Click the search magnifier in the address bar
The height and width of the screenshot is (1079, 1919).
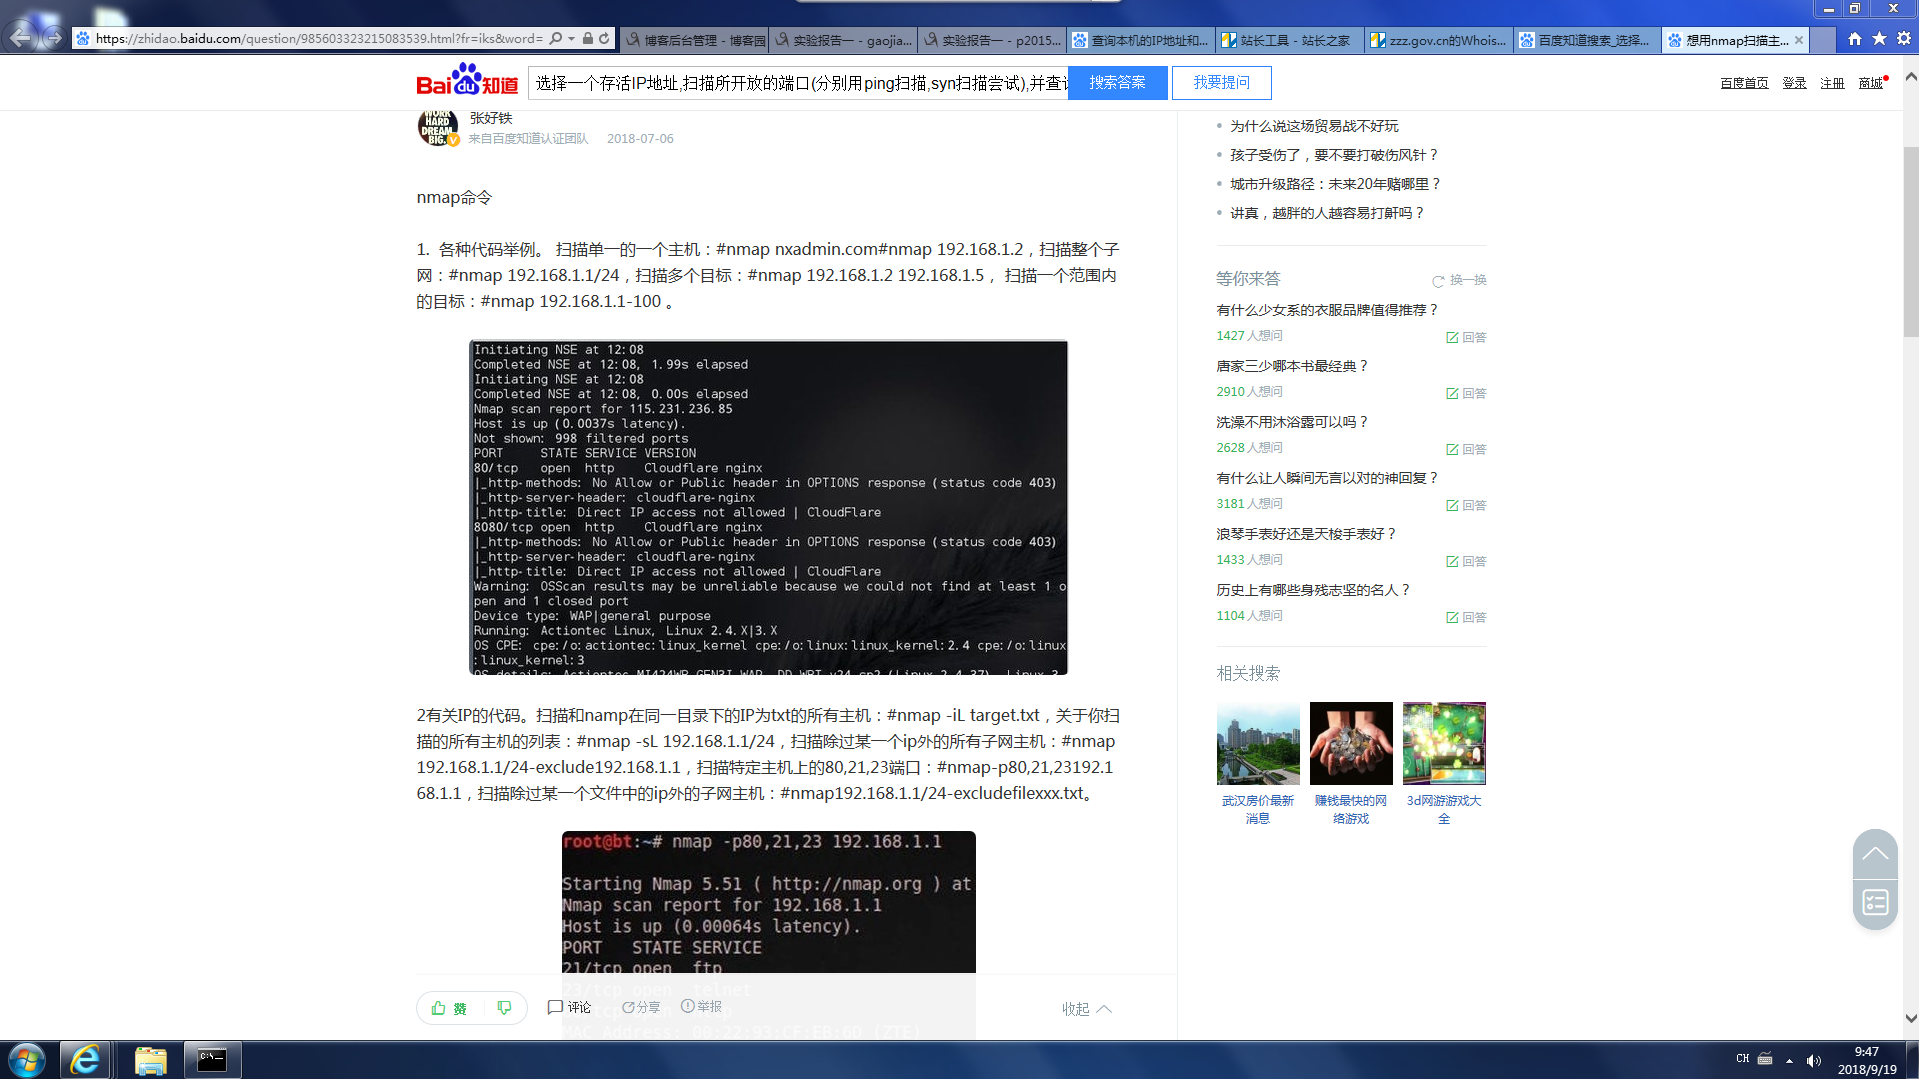556,39
